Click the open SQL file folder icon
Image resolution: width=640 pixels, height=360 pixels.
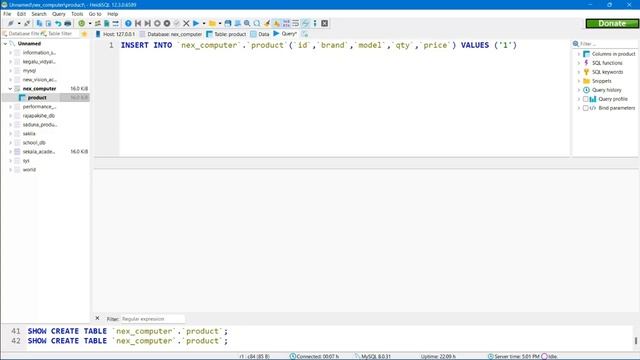tap(212, 23)
